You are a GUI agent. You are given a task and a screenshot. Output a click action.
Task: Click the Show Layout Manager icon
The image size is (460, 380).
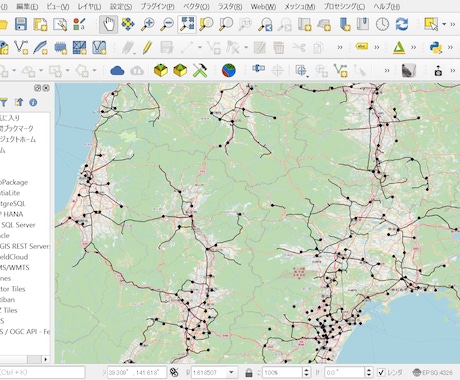click(60, 25)
